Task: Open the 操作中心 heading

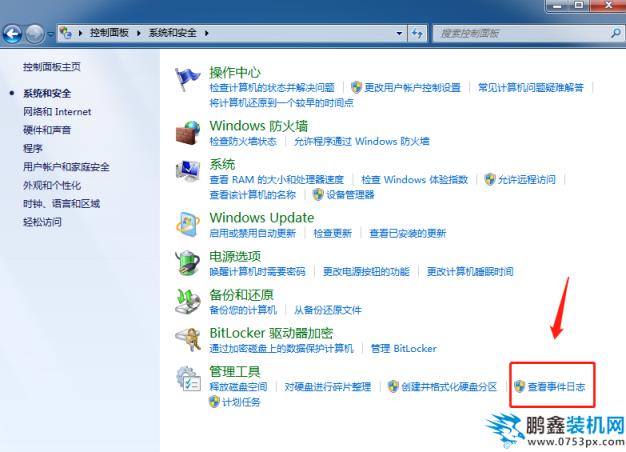Action: (235, 72)
